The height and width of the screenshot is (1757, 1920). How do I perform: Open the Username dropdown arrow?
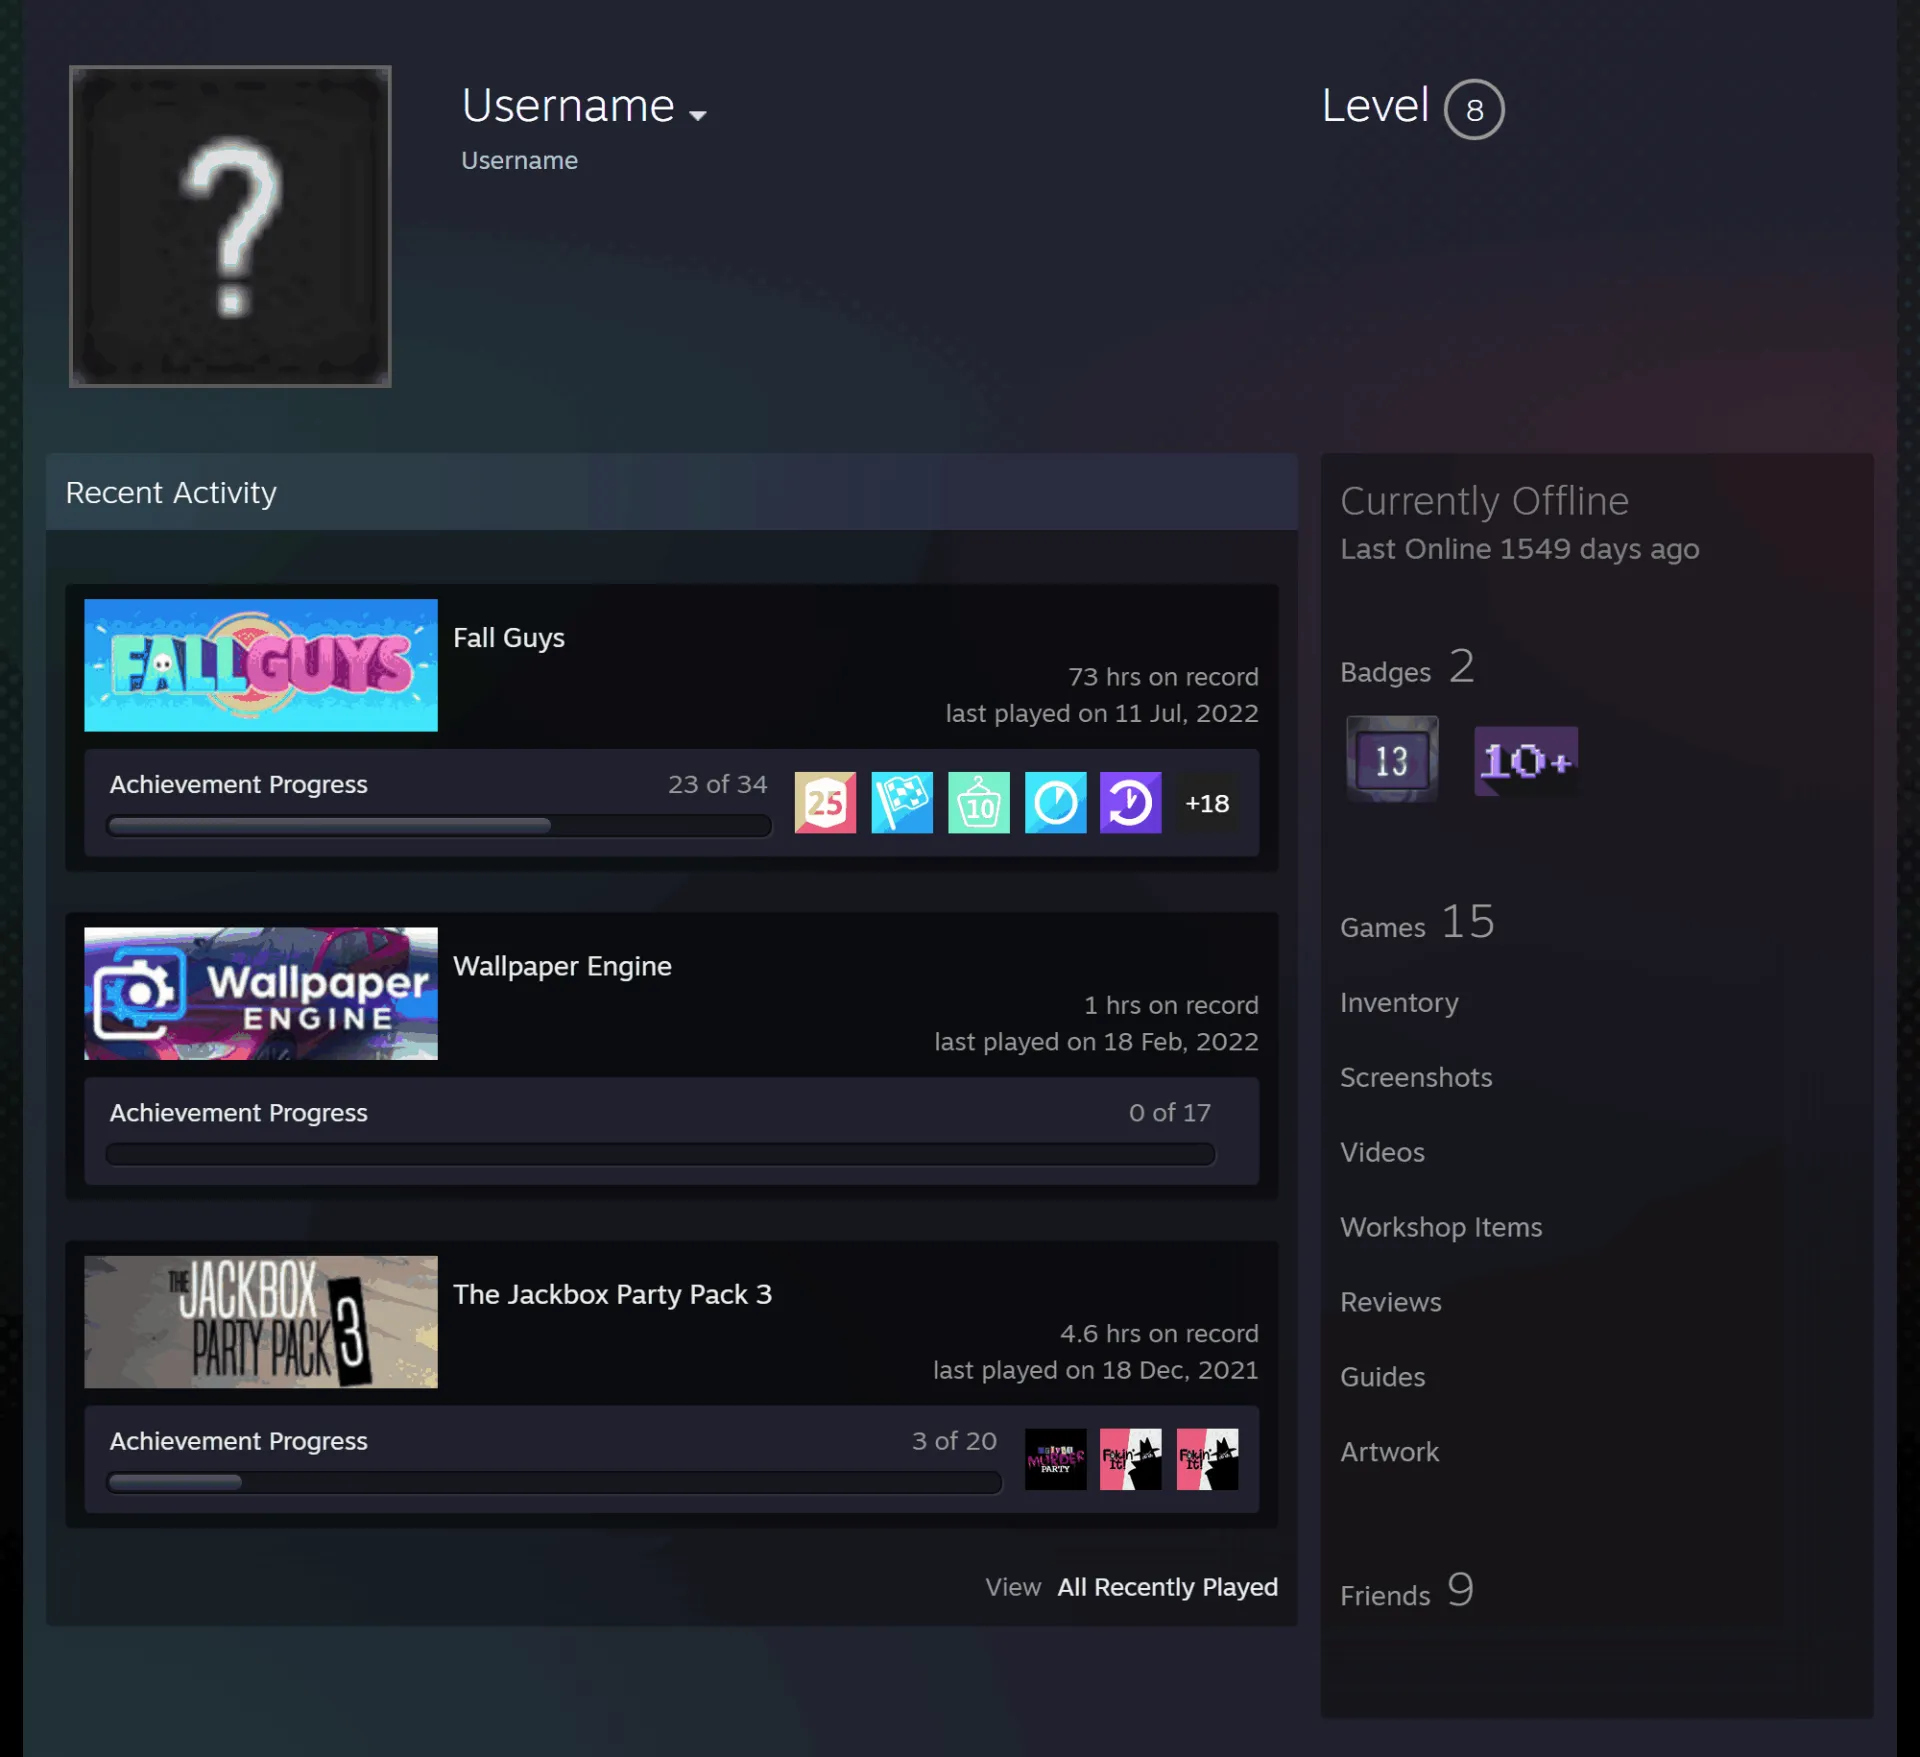point(698,115)
